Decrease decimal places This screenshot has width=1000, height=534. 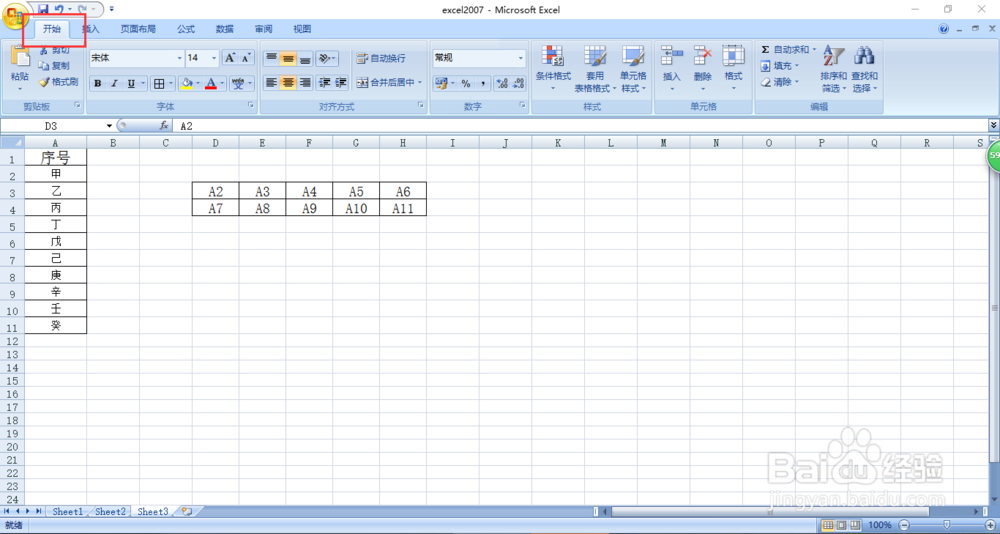518,84
